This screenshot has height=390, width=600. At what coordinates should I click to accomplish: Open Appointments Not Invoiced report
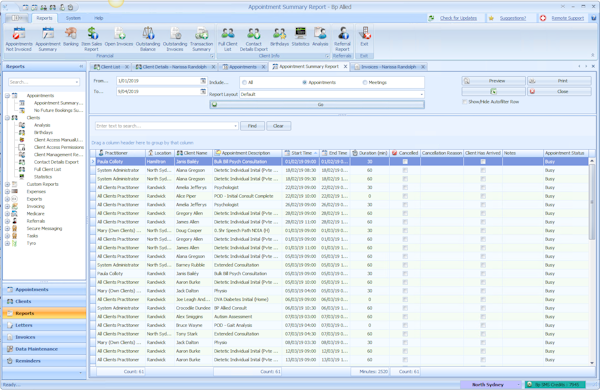(19, 39)
